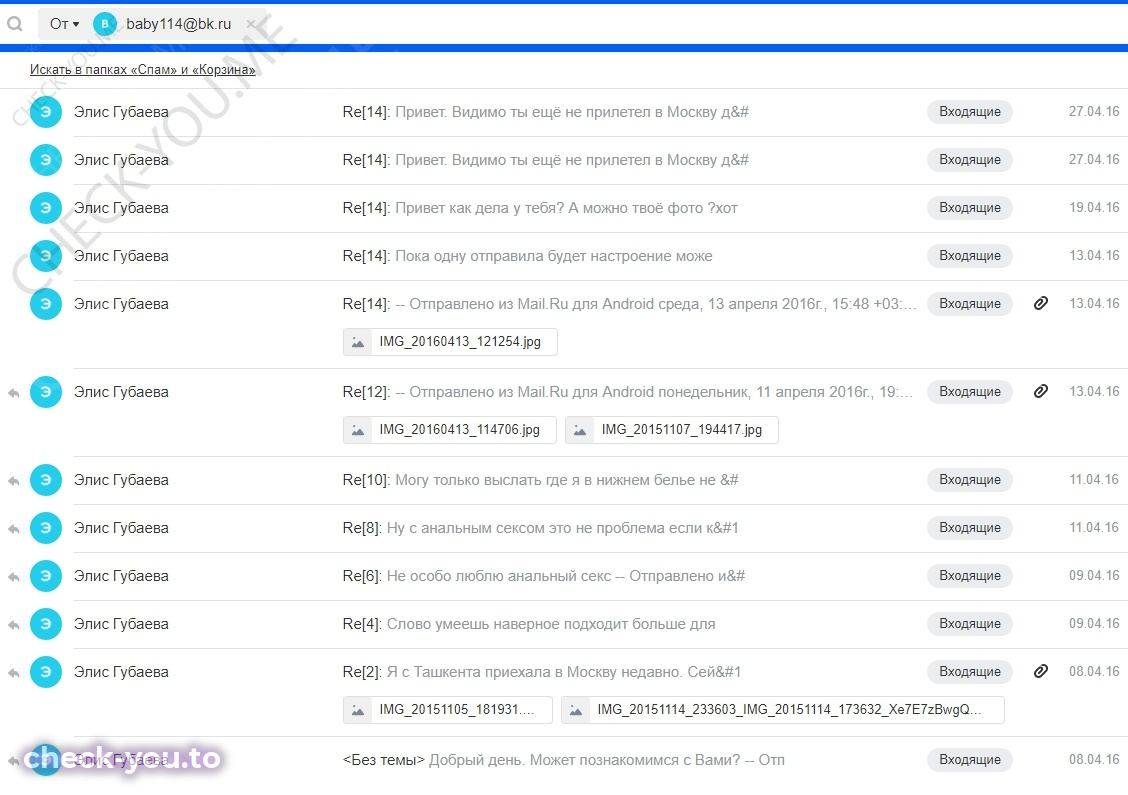This screenshot has height=795, width=1128.
Task: Select avatar of Re[4] email row
Action: click(x=45, y=624)
